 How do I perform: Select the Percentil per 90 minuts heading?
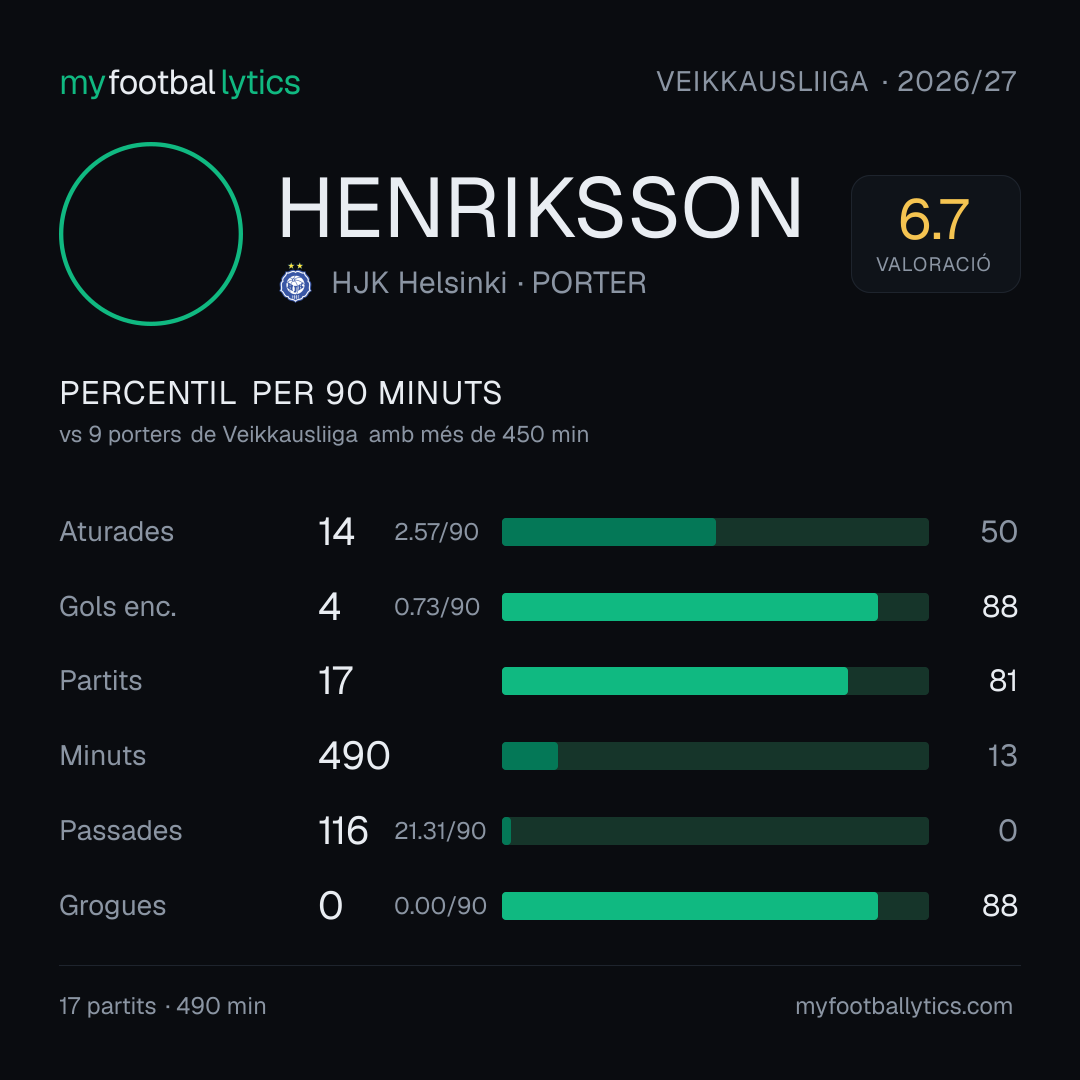281,393
